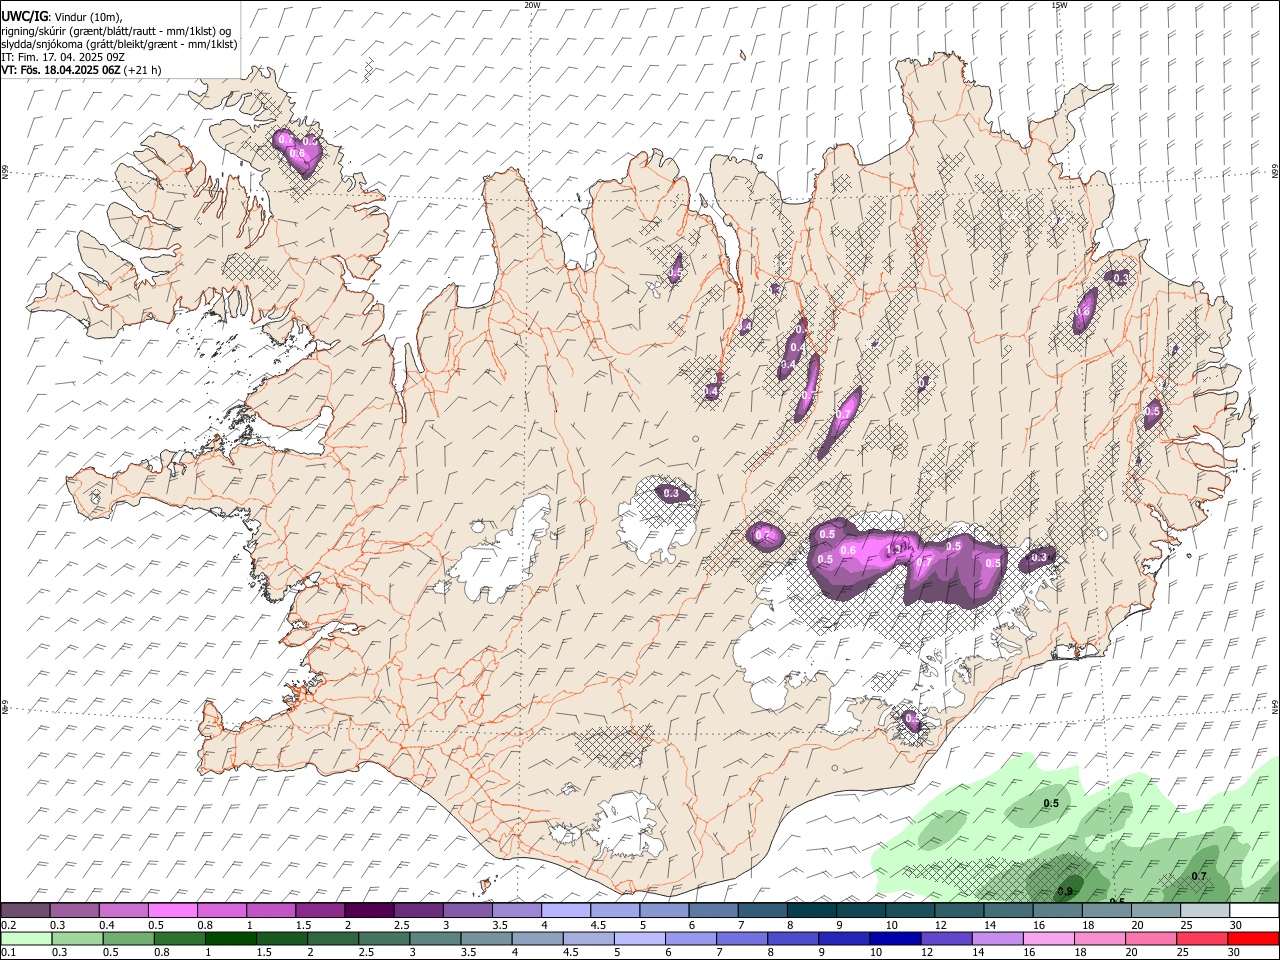The image size is (1280, 960).
Task: Click the gray-blue lower legend swatch at 4
Action: tap(537, 939)
